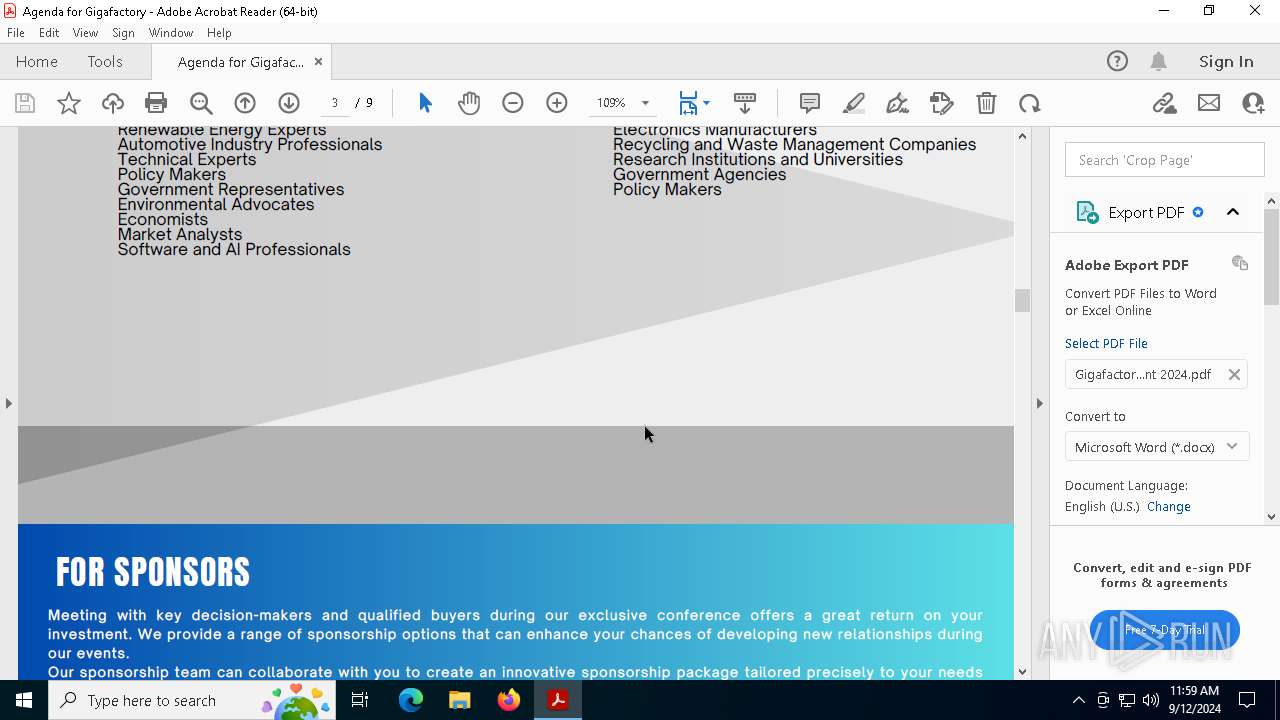1280x720 pixels.
Task: Click the rotate page icon
Action: point(1030,103)
